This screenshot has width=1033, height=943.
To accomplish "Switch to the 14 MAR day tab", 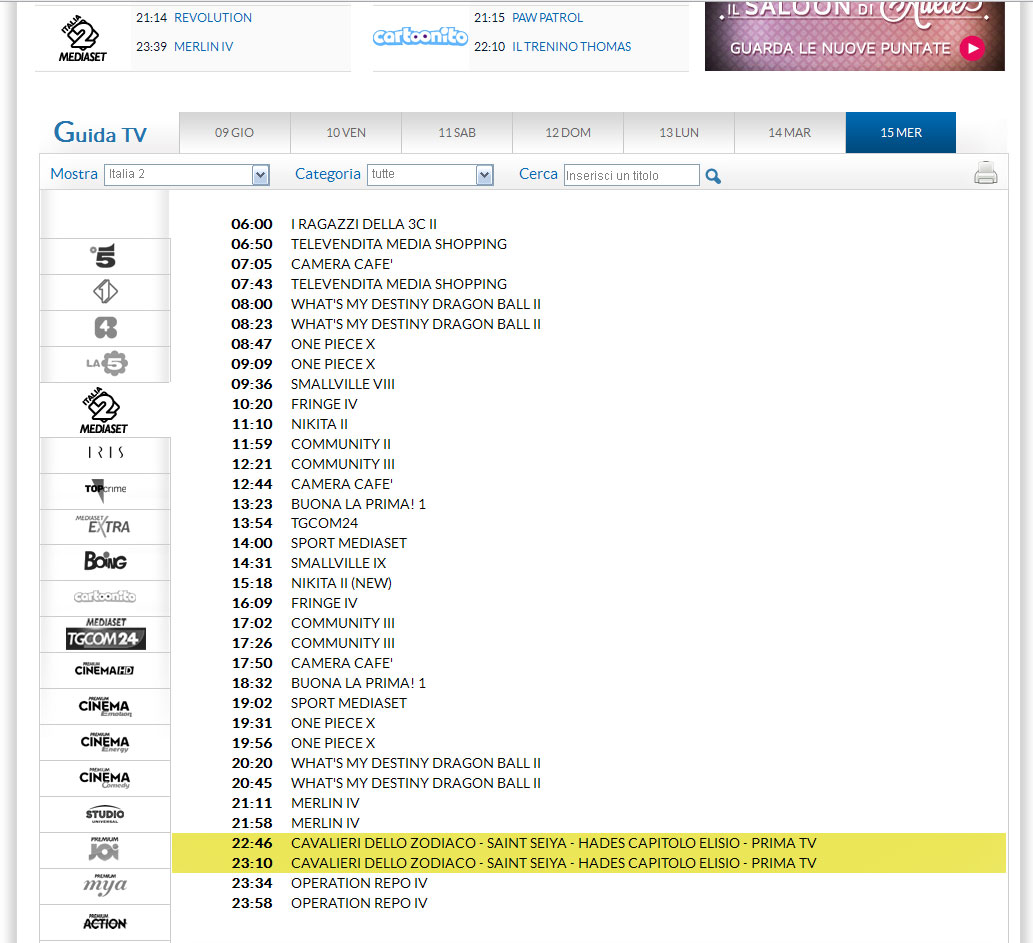I will point(789,132).
